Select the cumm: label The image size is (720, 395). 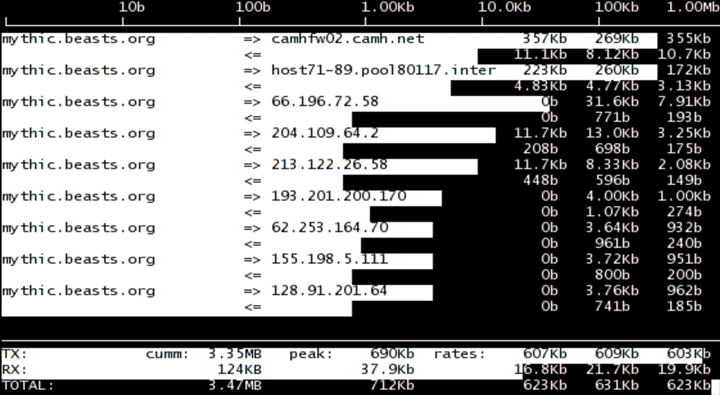[168, 354]
